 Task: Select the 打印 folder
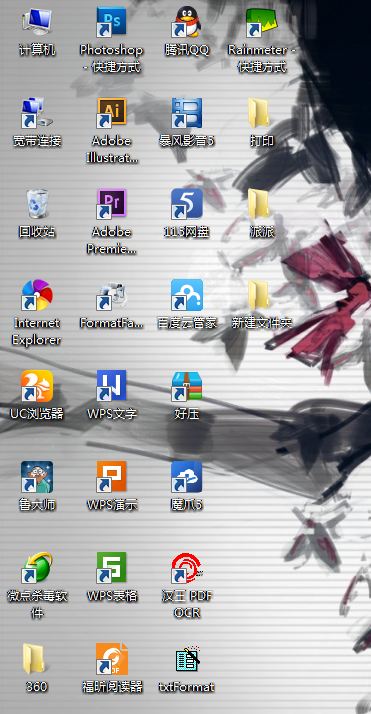[x=259, y=113]
